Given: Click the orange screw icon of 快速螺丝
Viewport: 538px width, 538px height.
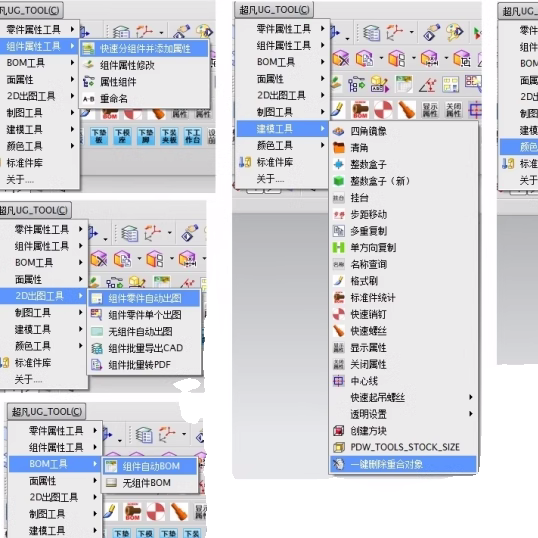Looking at the screenshot, I should point(339,331).
